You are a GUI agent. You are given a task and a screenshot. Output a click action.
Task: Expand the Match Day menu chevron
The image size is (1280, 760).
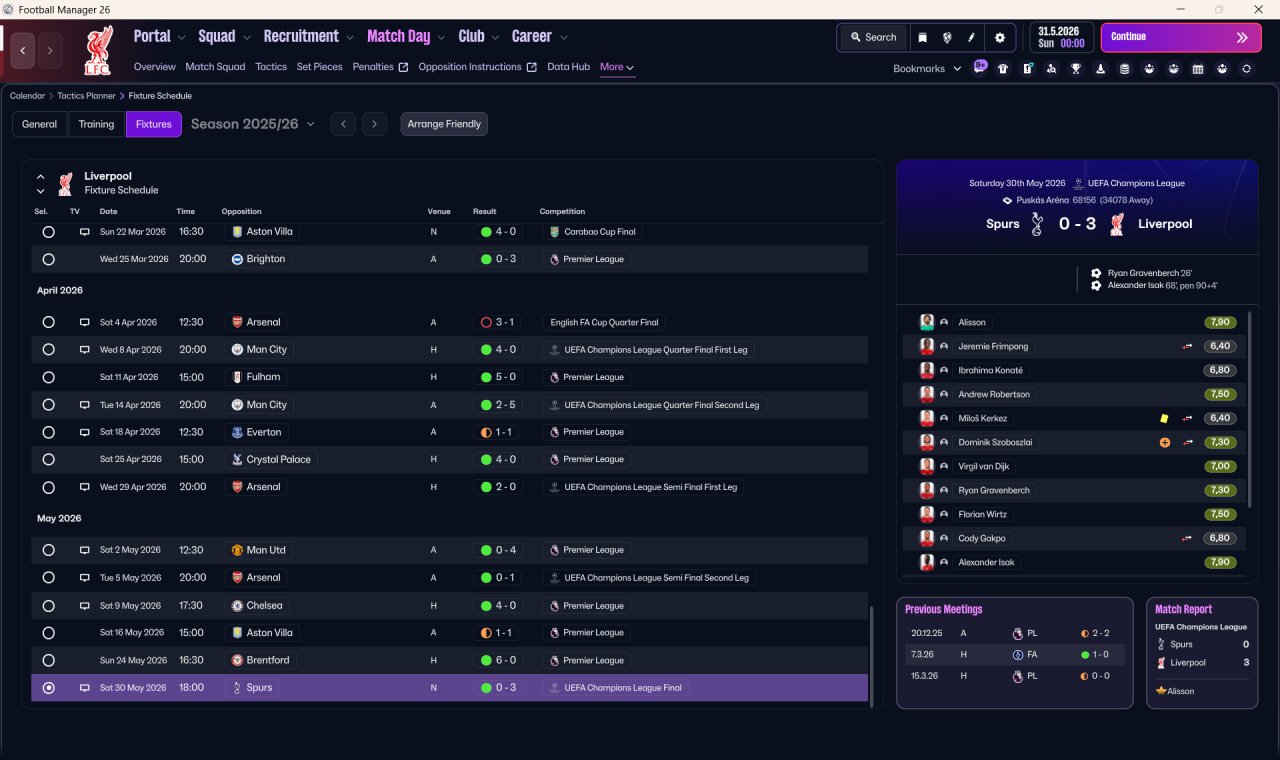tap(441, 37)
